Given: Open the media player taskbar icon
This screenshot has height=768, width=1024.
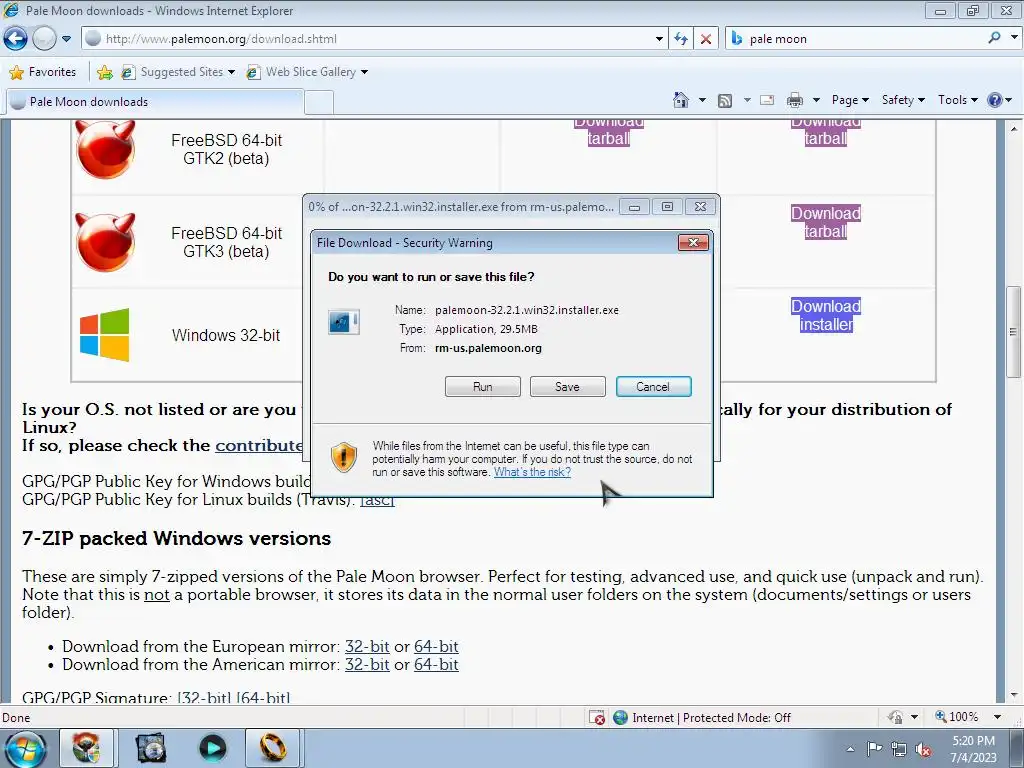Looking at the screenshot, I should (212, 748).
